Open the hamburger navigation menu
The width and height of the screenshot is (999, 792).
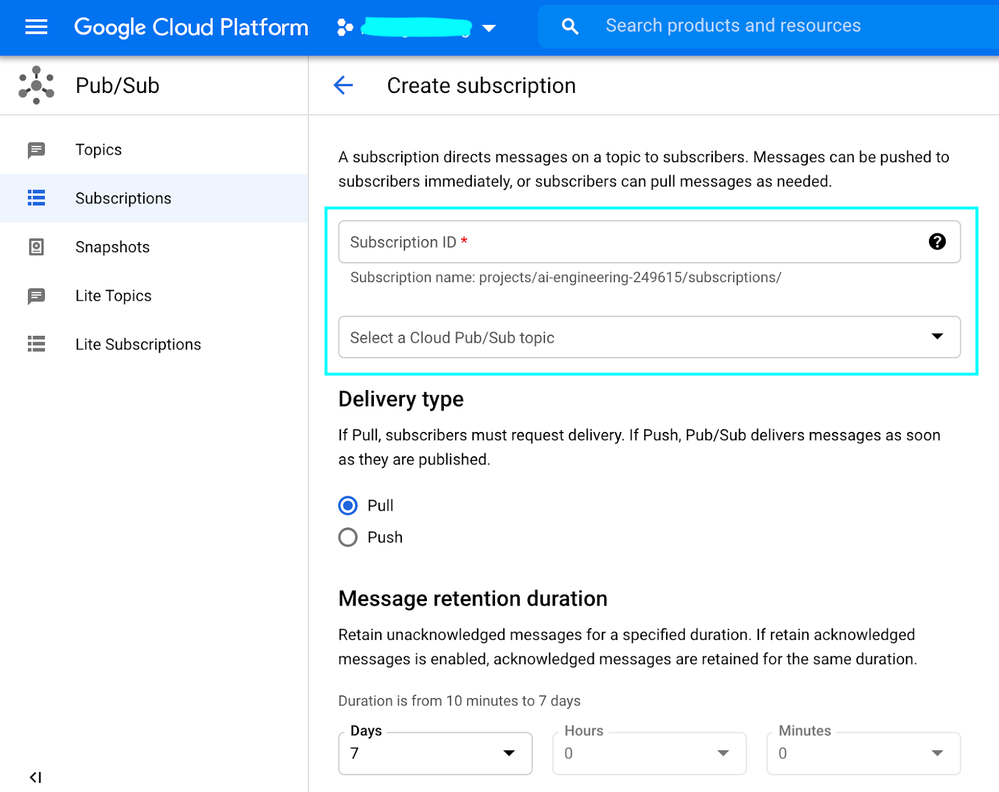[x=36, y=27]
